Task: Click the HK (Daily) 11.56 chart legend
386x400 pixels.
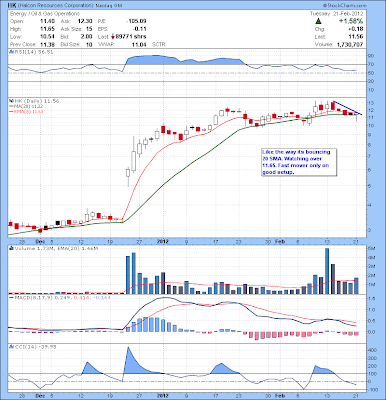Action: click(x=36, y=101)
